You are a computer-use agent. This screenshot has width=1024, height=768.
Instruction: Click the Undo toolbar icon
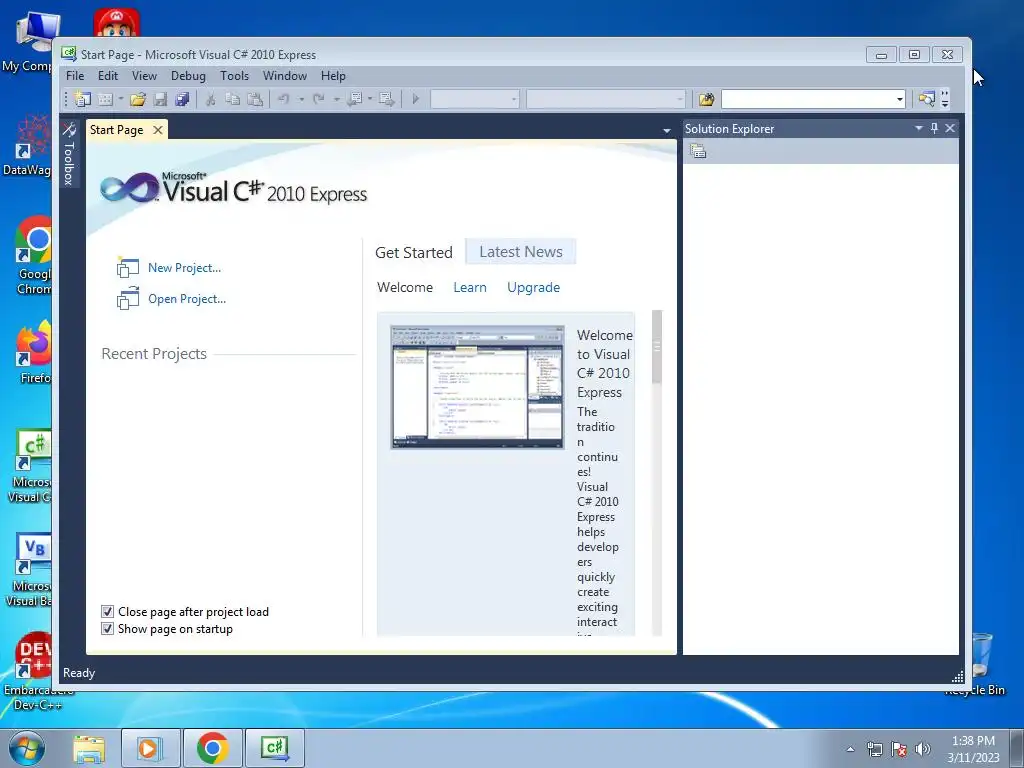pos(283,99)
